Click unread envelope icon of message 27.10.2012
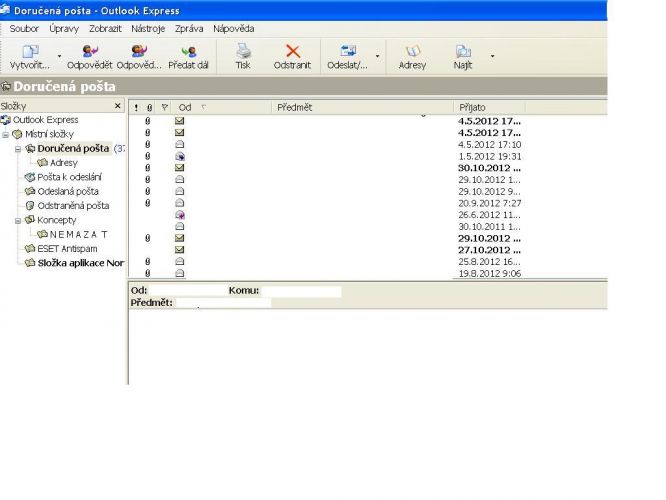This screenshot has width=666, height=500. [180, 250]
